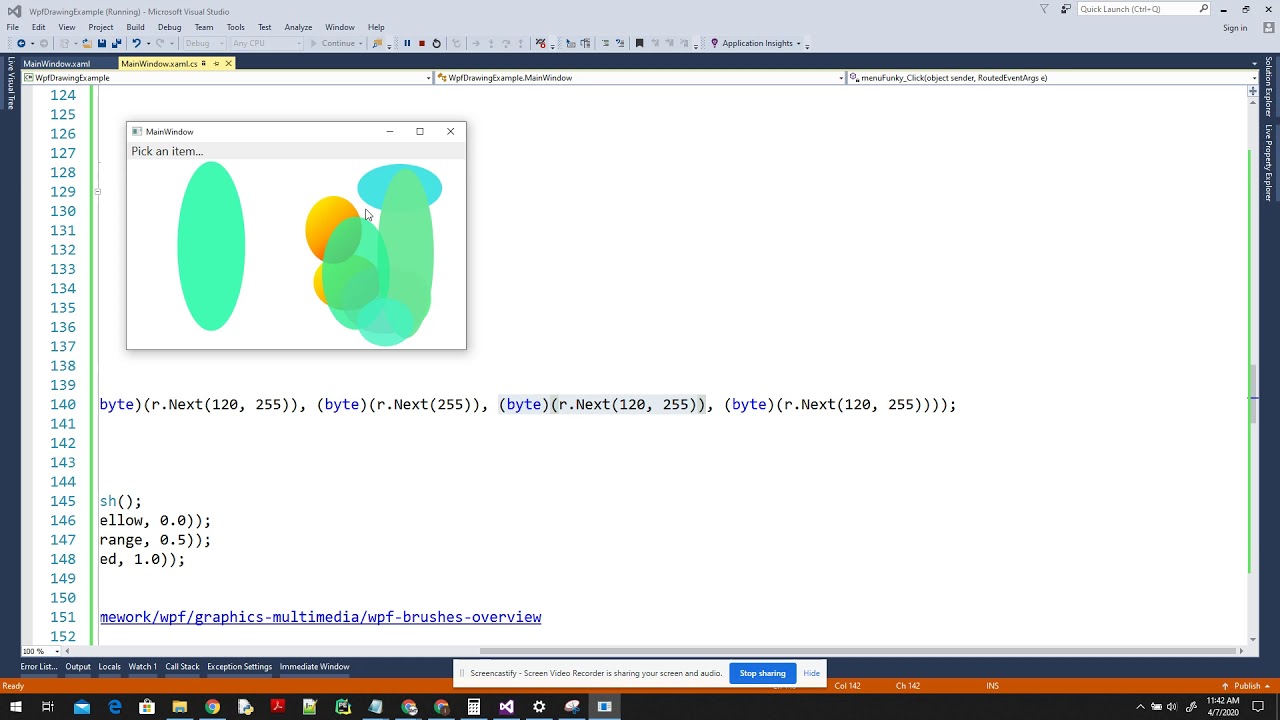1280x720 pixels.
Task: Click the Undo arrow in the toolbar
Action: [x=136, y=43]
